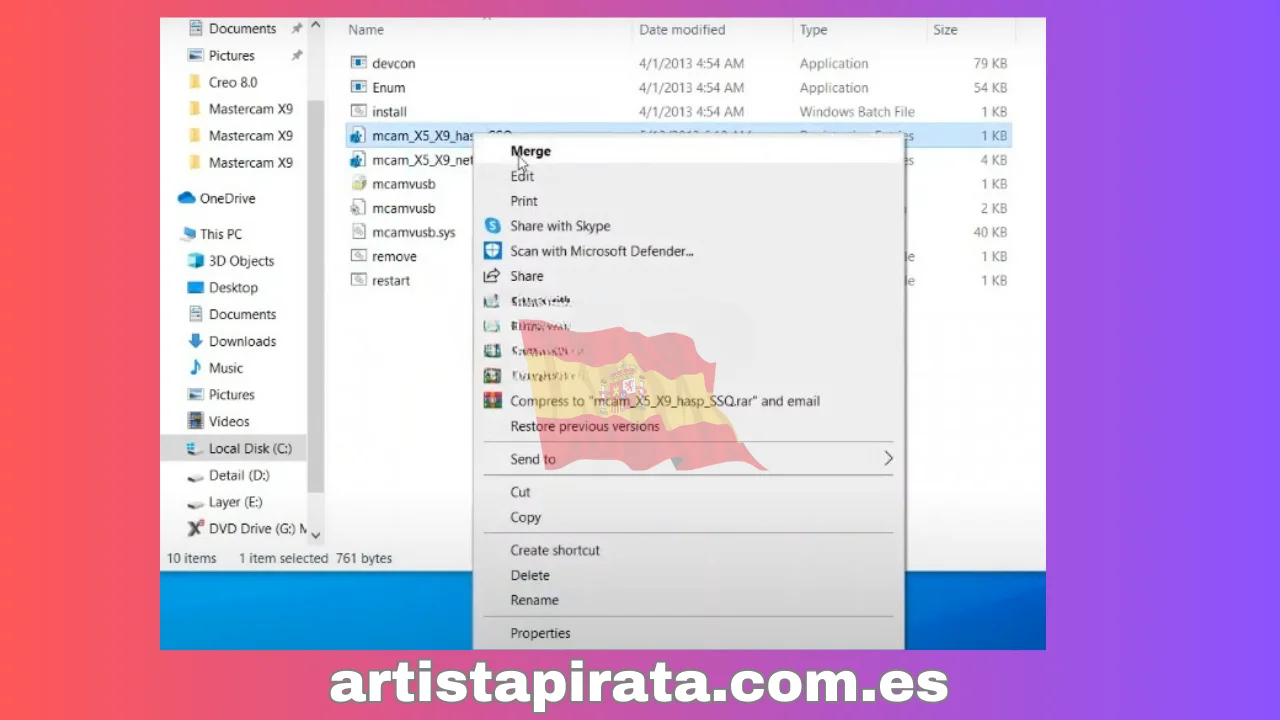Select the install batch file icon
This screenshot has width=1280, height=720.
pos(359,111)
